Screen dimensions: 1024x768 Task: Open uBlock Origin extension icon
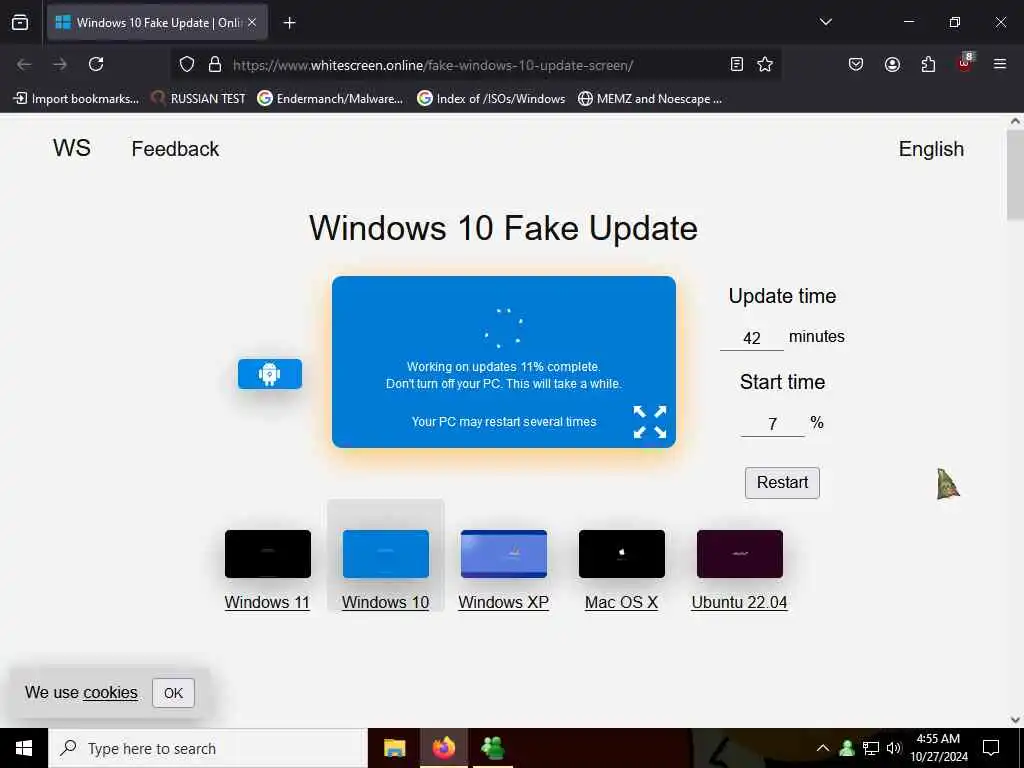(965, 63)
